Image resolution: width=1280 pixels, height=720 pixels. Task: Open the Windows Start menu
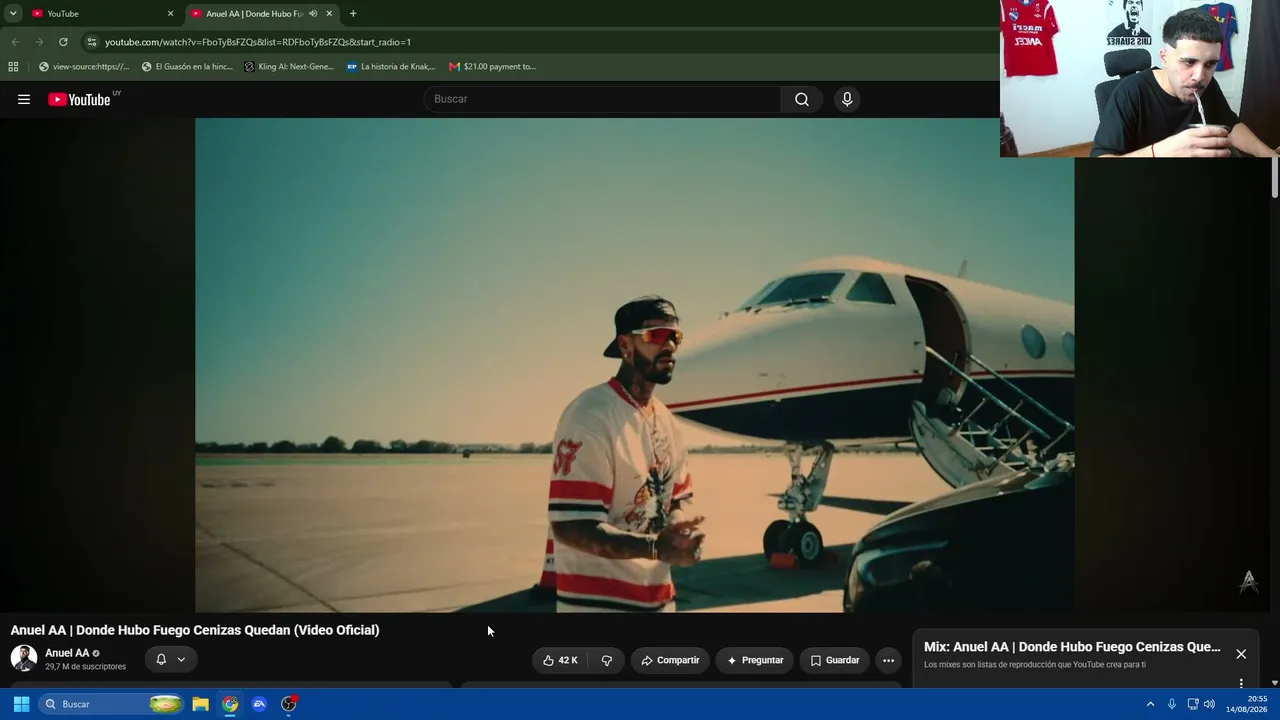(21, 704)
